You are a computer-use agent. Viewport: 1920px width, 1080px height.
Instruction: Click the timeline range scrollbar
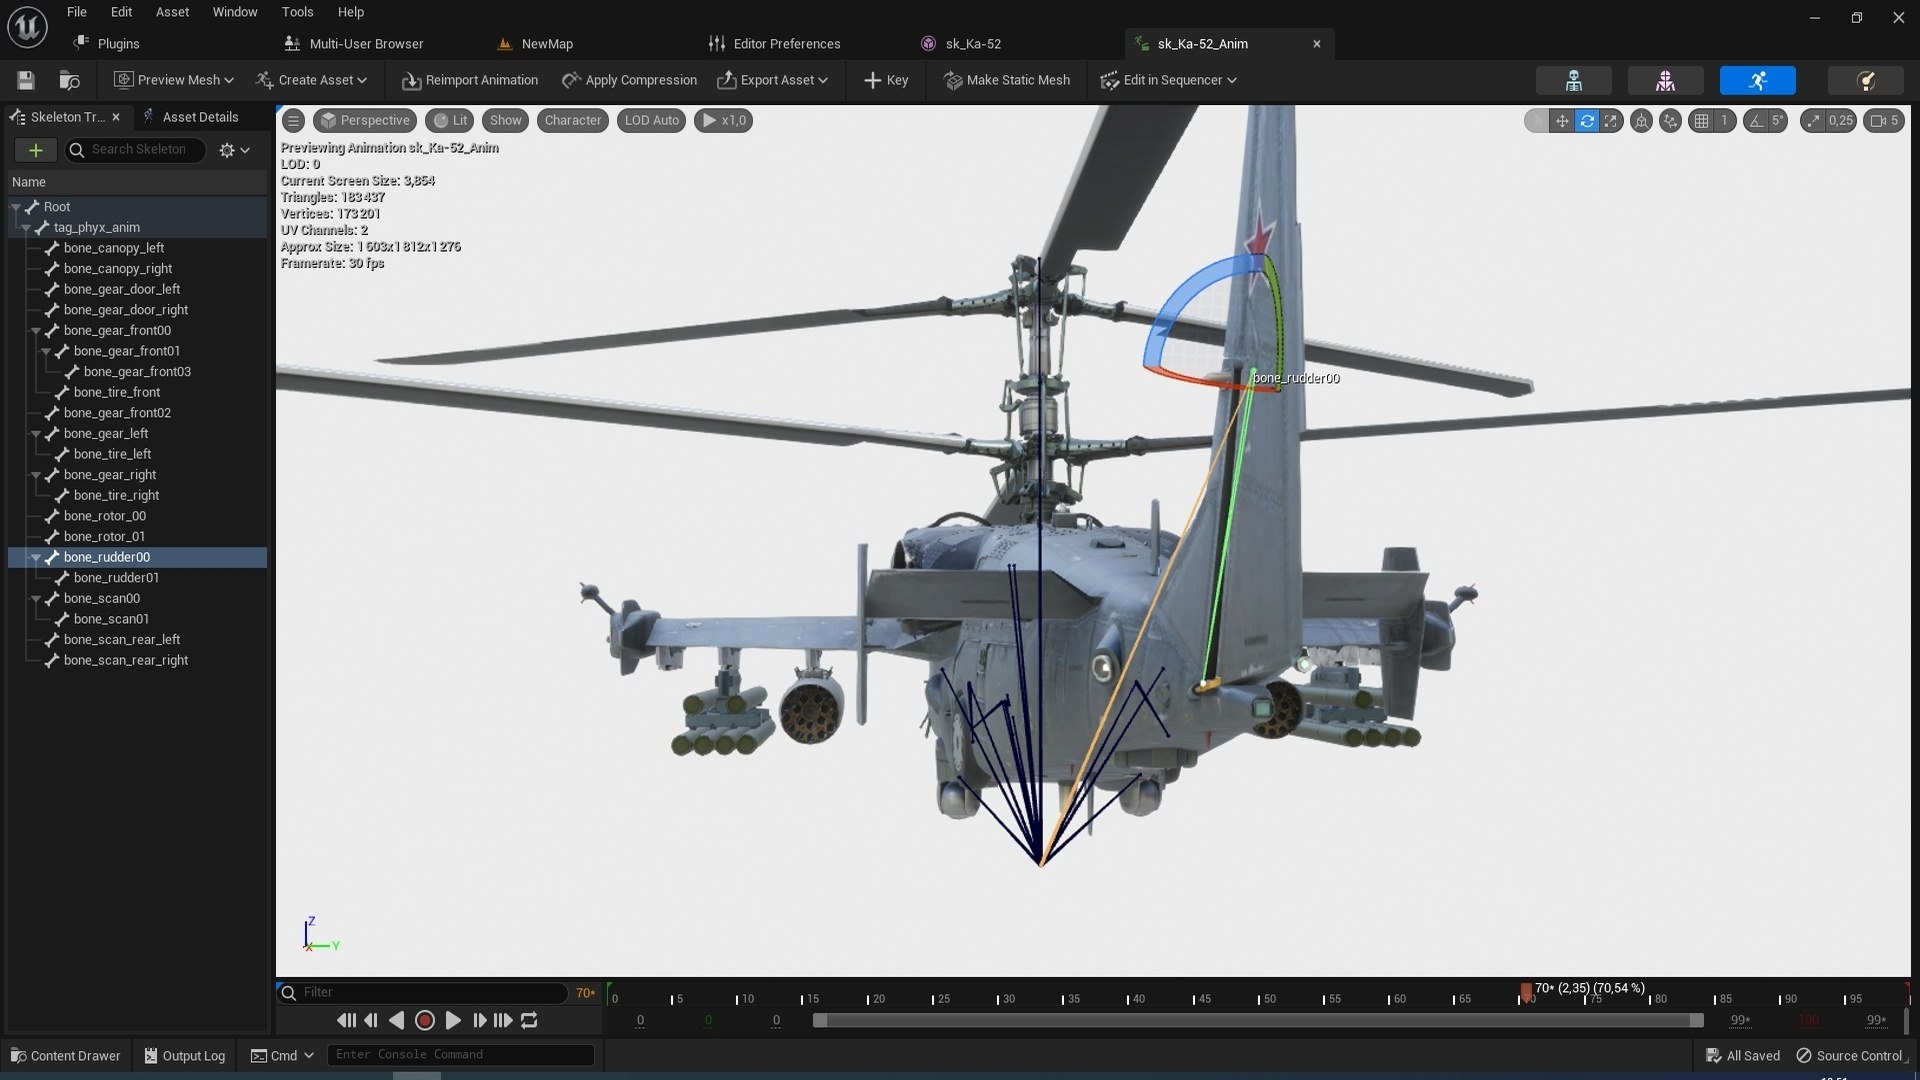[1258, 1020]
